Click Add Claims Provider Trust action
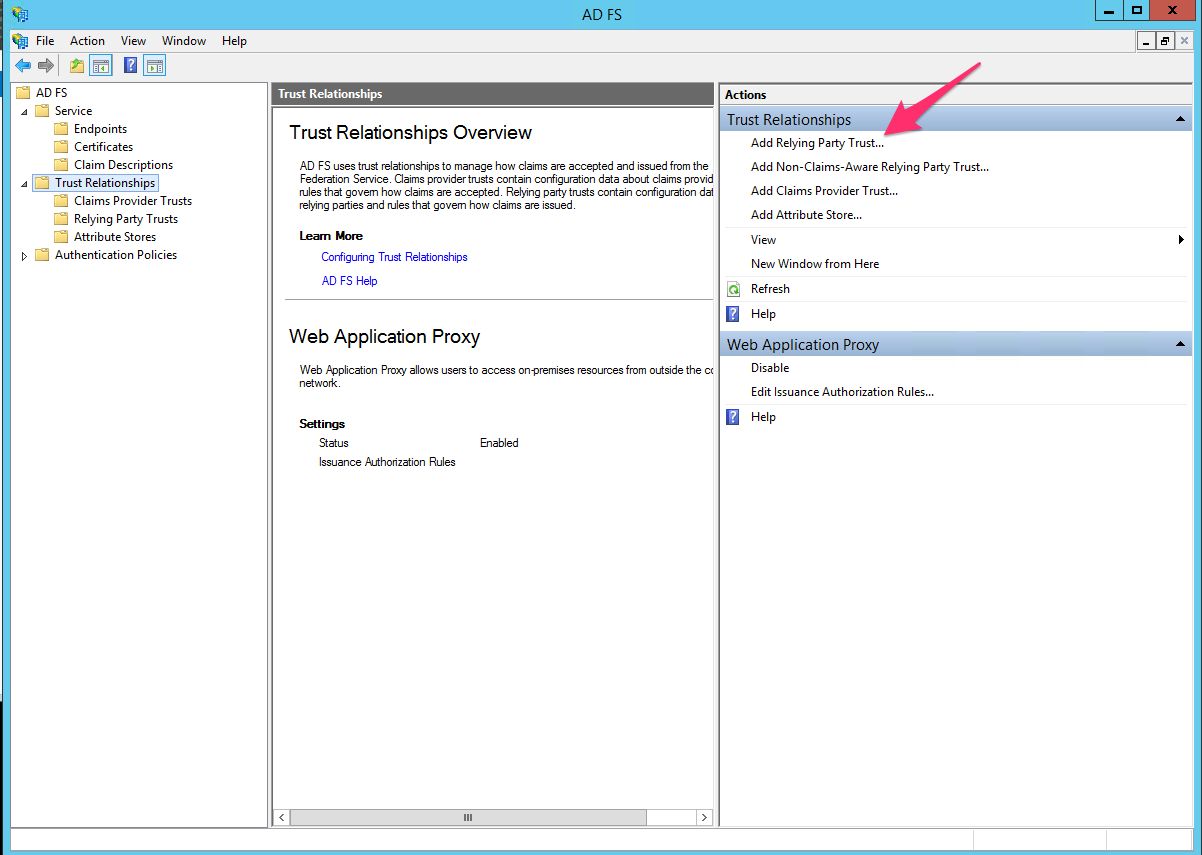 click(824, 191)
